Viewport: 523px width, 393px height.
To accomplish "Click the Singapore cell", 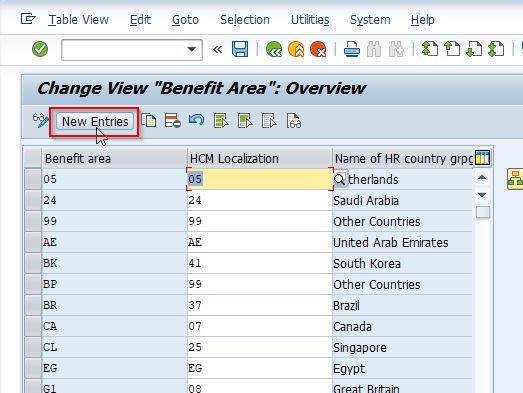I will point(402,348).
